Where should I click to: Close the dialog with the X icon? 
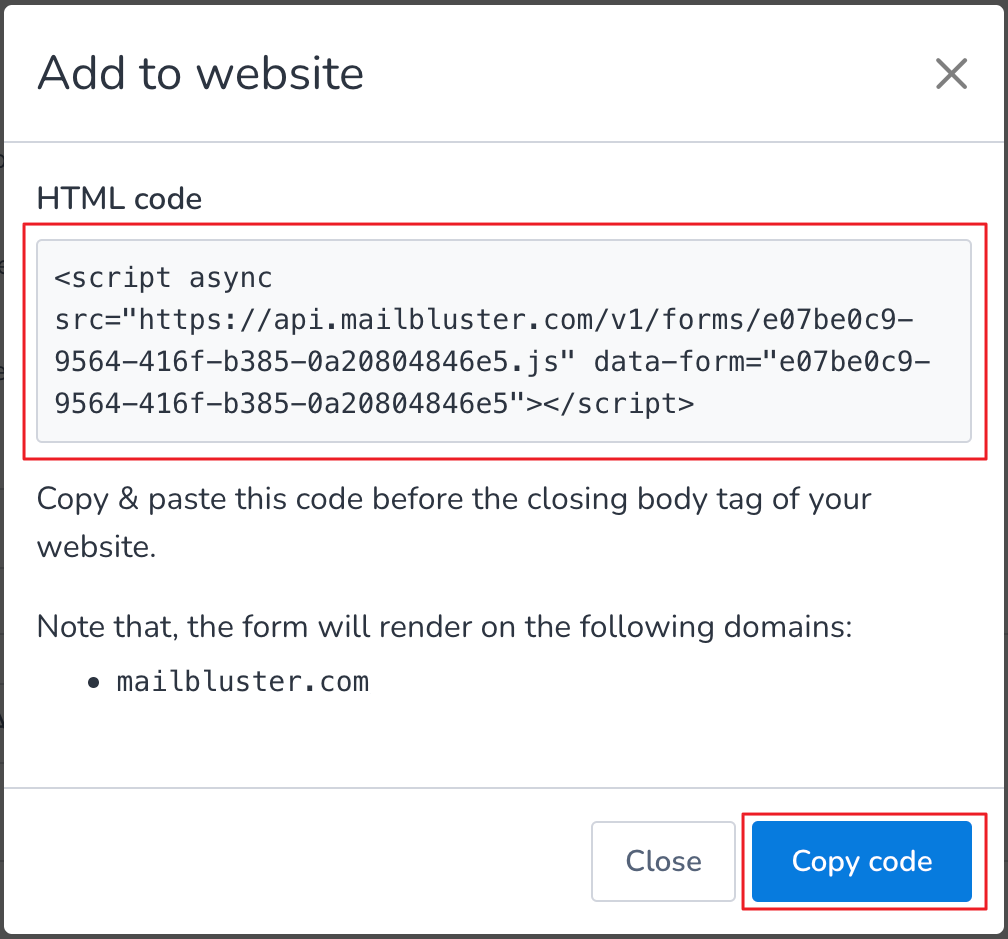coord(950,74)
